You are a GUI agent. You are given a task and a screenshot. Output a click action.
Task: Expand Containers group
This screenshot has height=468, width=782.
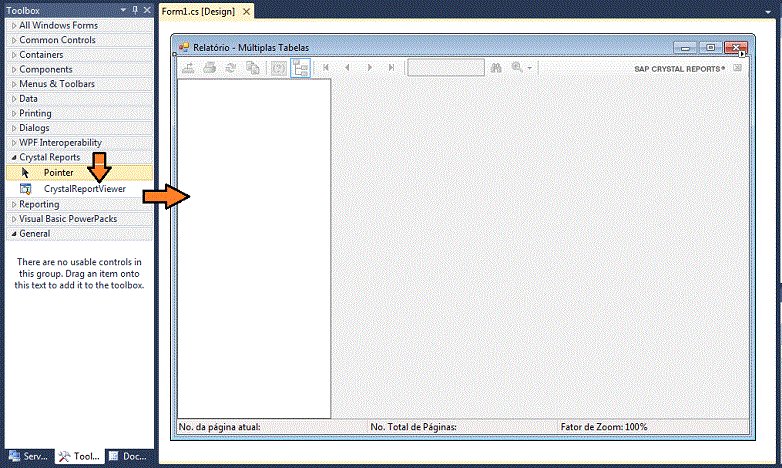(x=14, y=55)
